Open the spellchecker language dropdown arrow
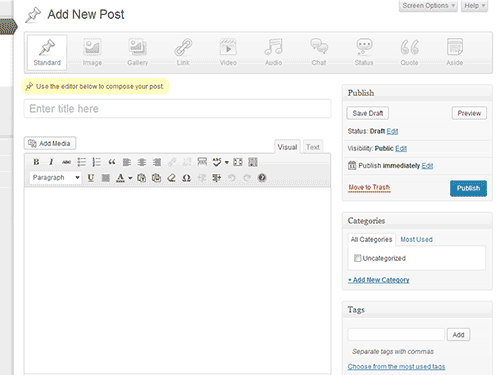Image resolution: width=500 pixels, height=375 pixels. 227,162
